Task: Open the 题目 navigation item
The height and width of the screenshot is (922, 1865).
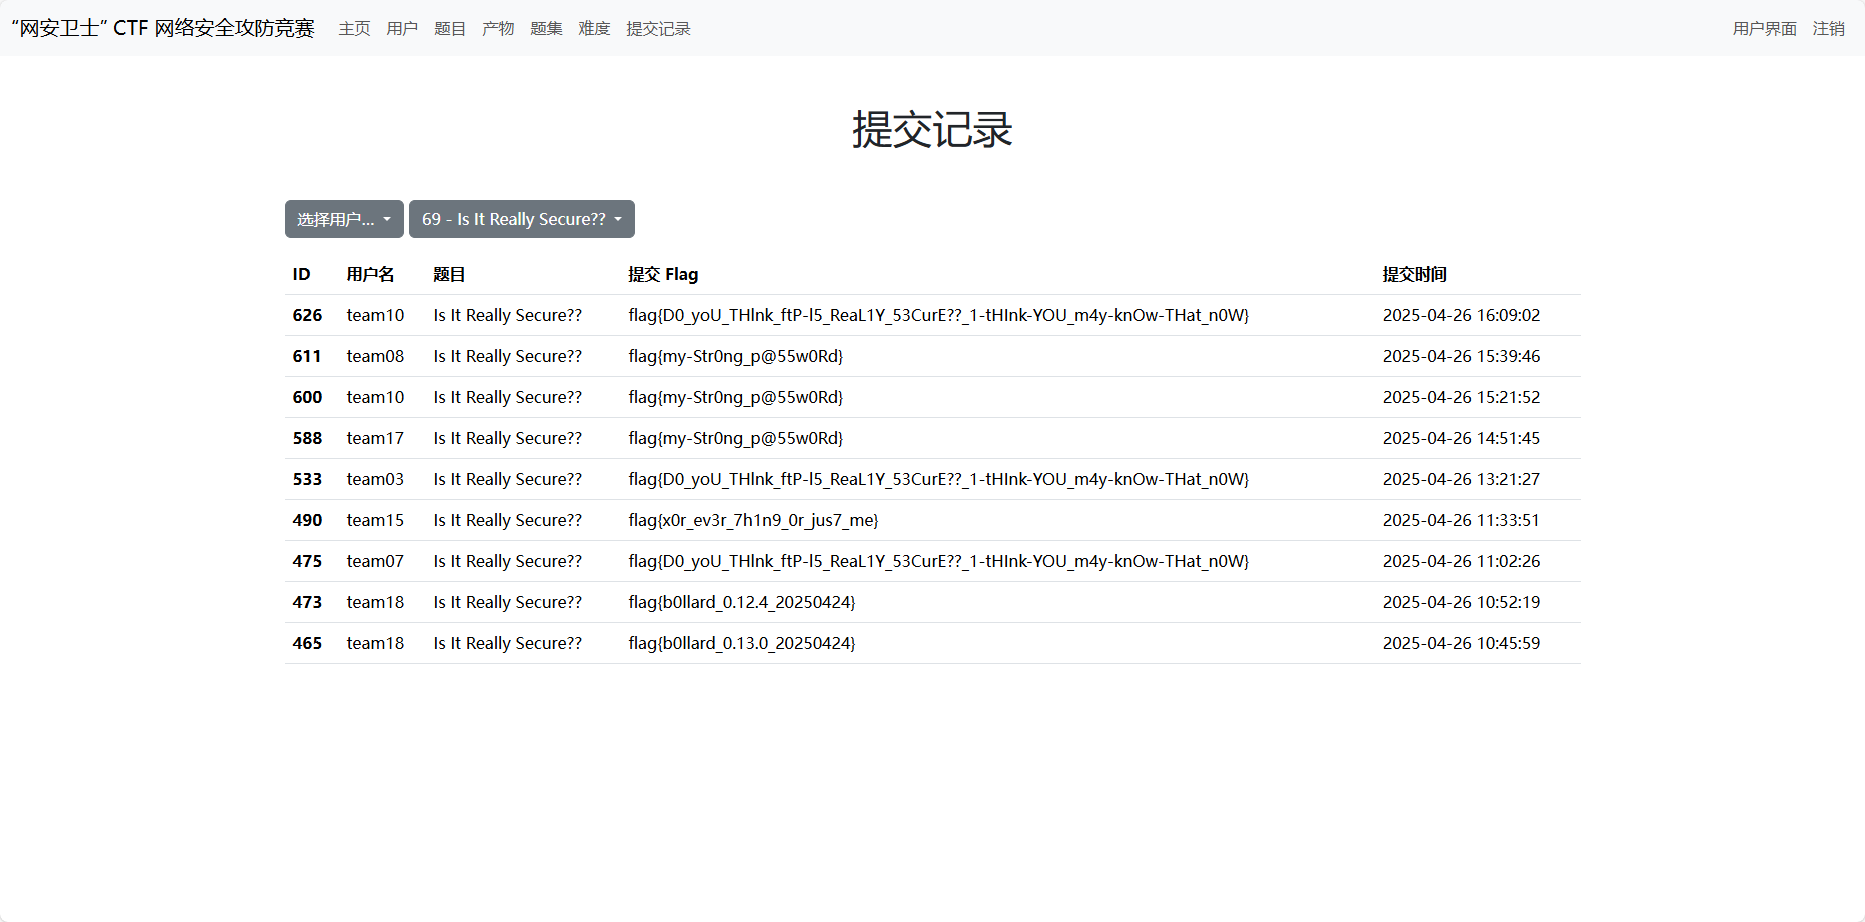Action: click(x=450, y=29)
